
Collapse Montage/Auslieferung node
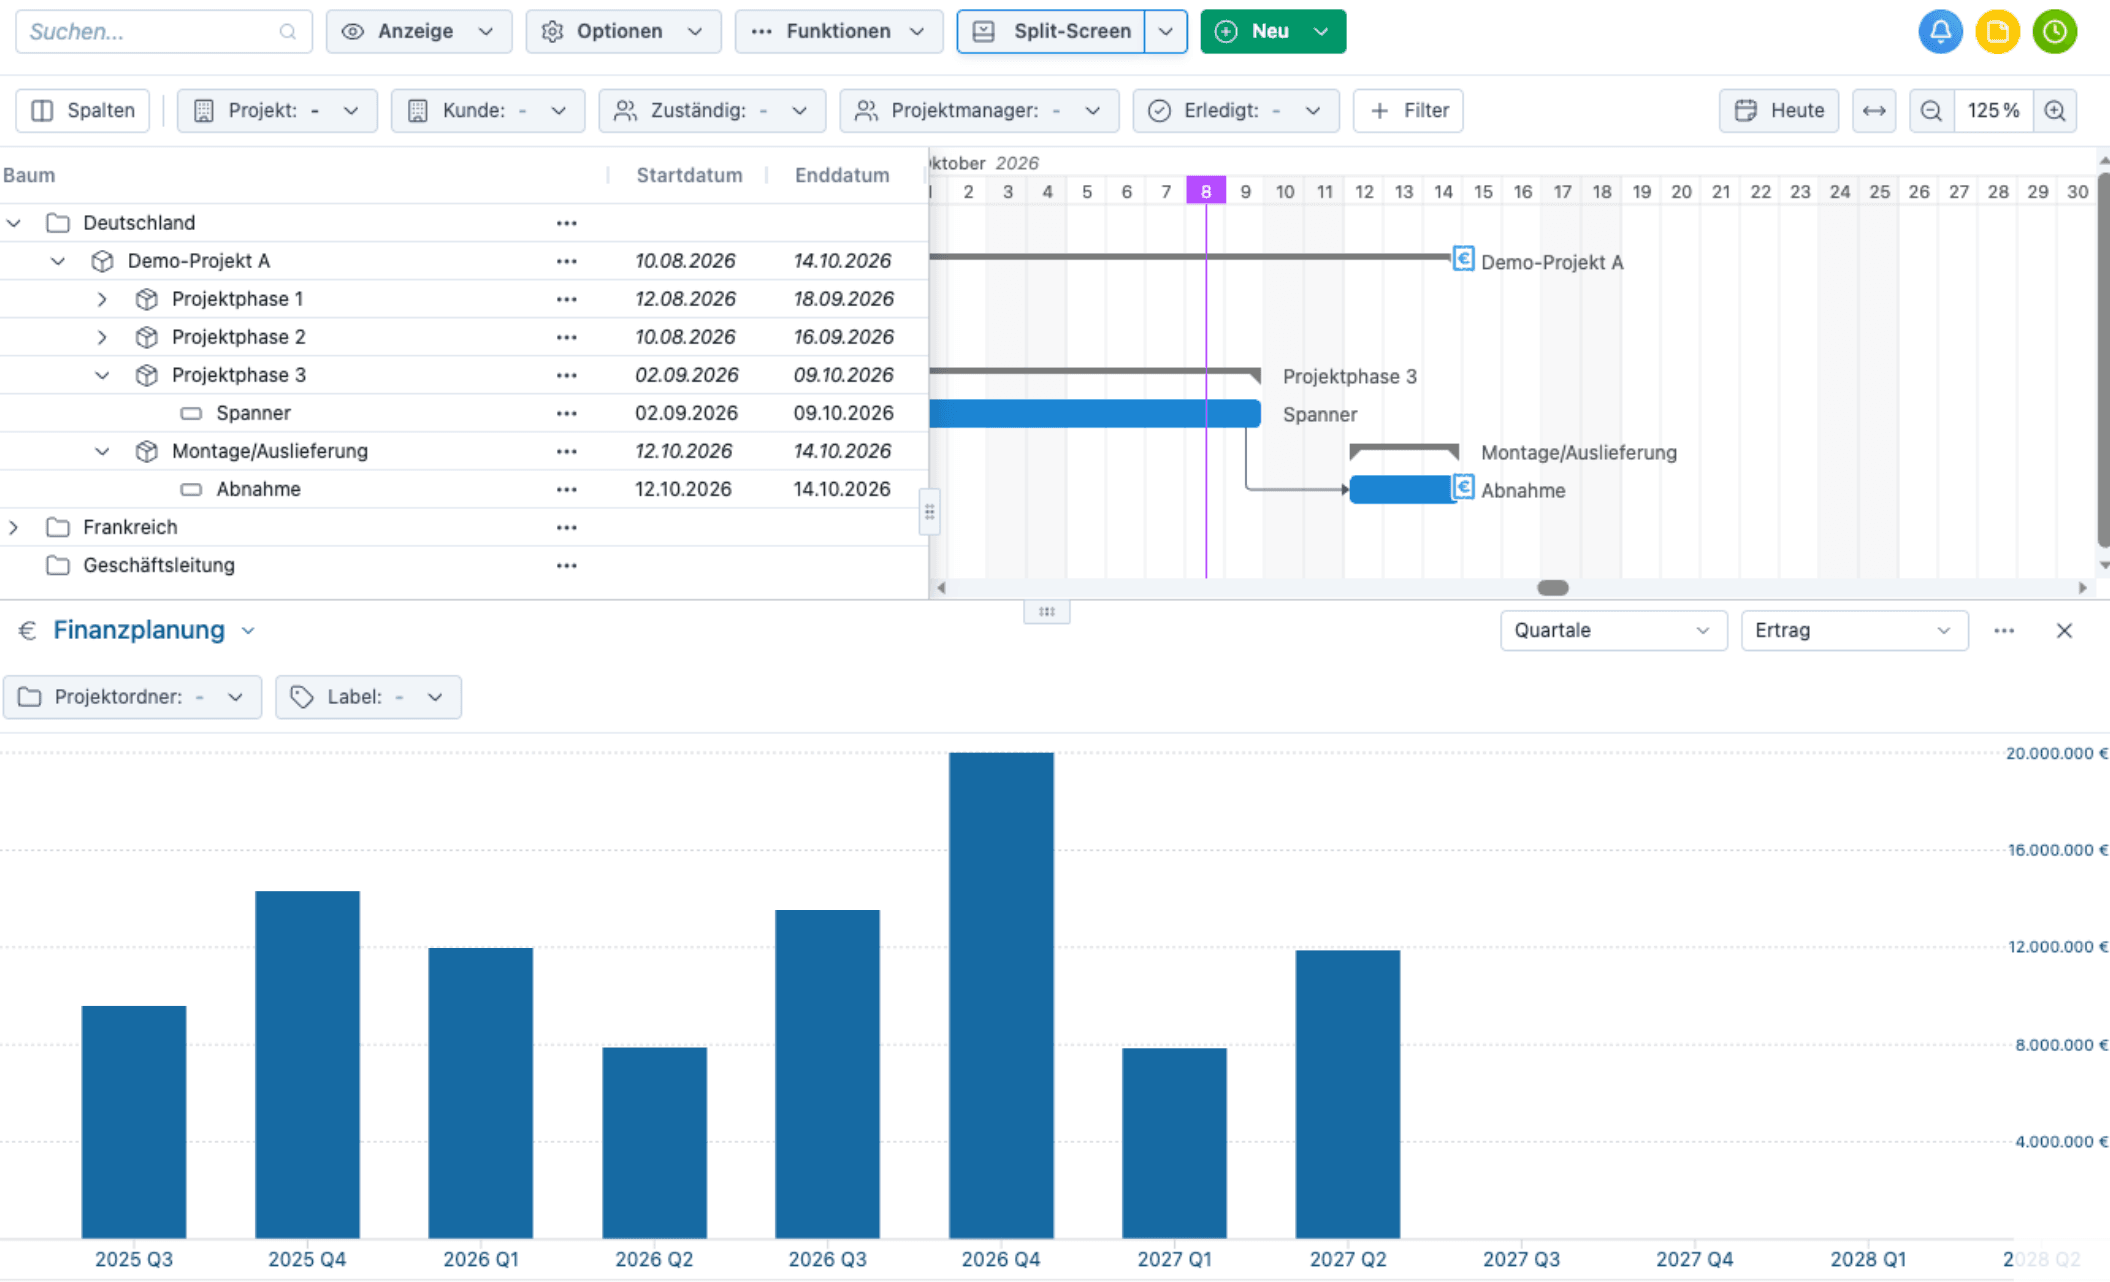(x=102, y=451)
